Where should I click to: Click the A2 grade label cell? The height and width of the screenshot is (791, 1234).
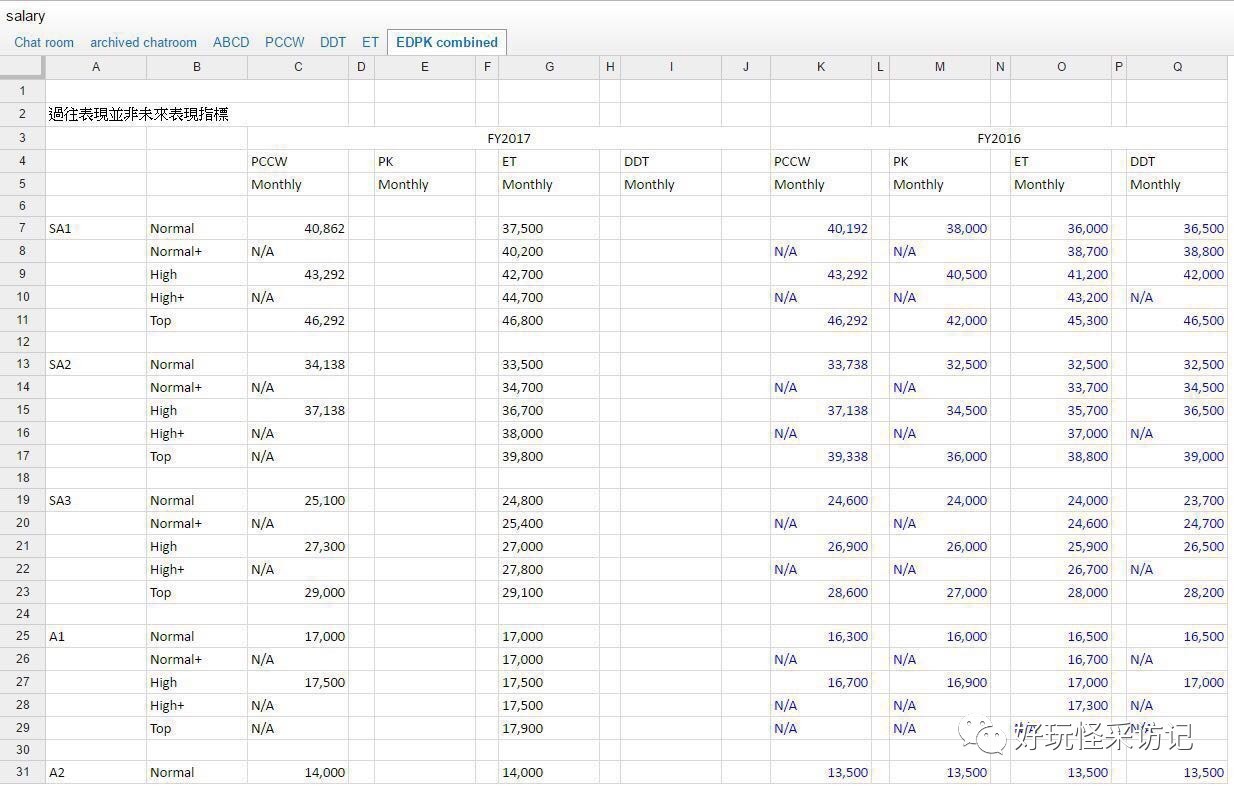96,772
